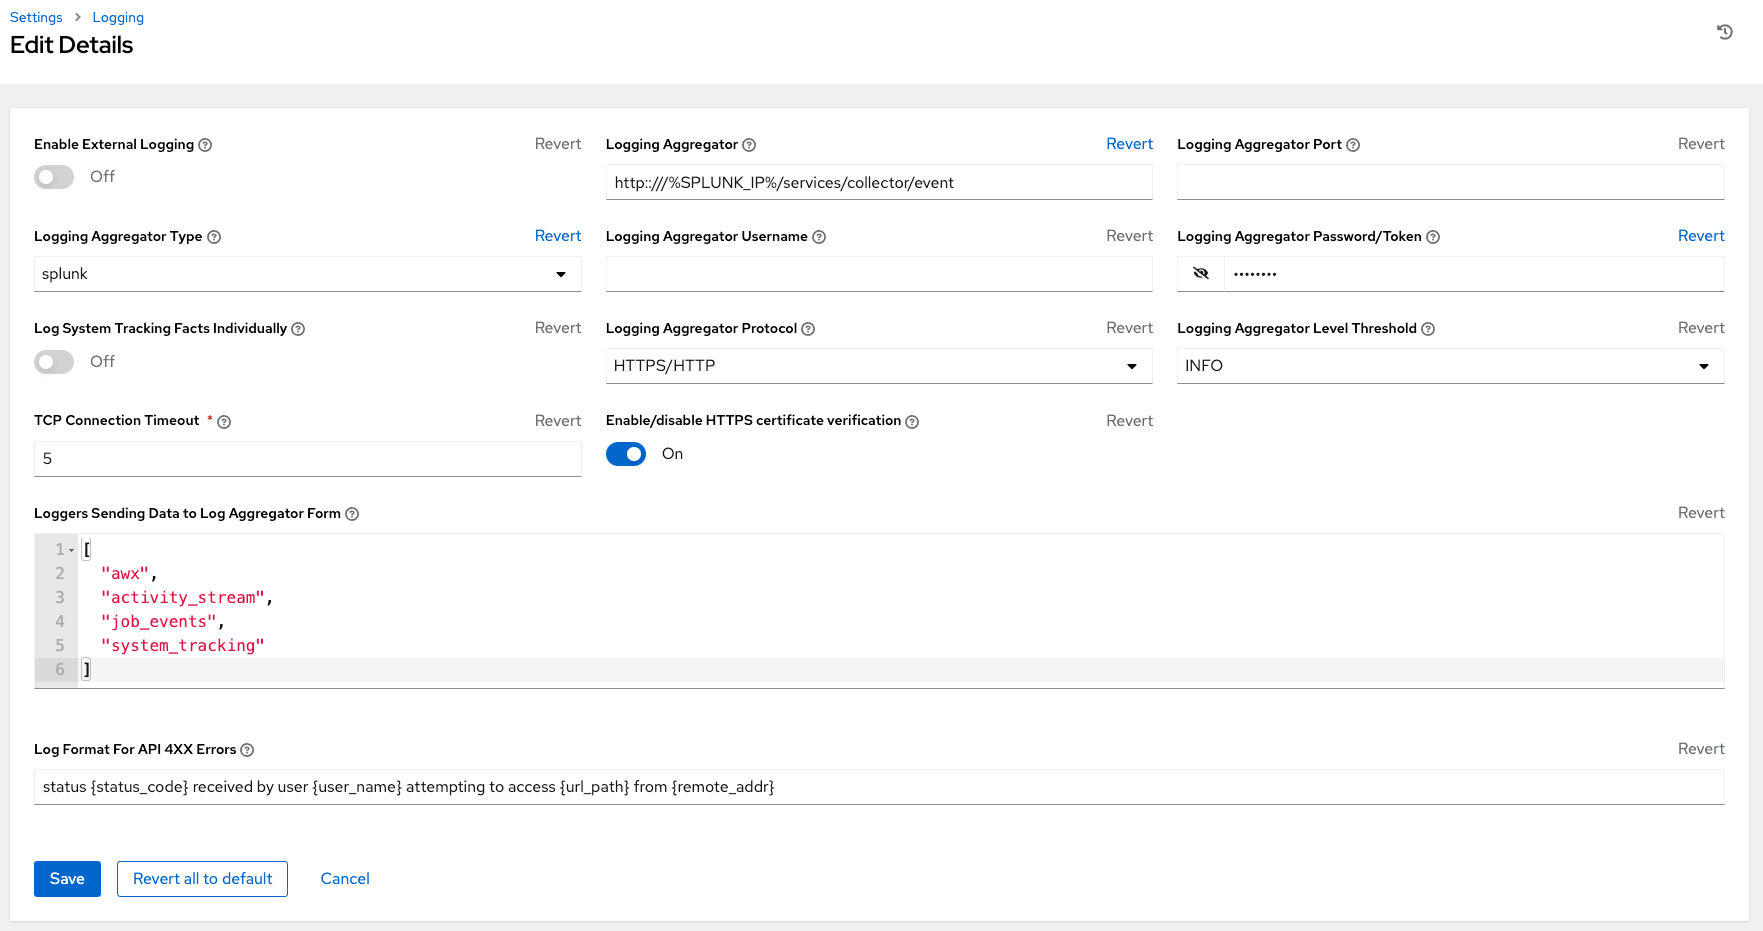1763x931 pixels.
Task: Turn on Log System Tracking Facts Individually
Action: [x=54, y=362]
